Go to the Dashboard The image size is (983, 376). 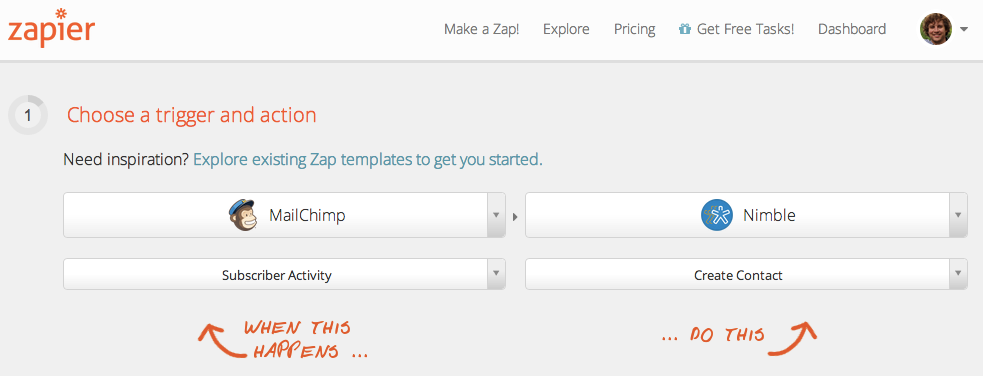[x=852, y=29]
